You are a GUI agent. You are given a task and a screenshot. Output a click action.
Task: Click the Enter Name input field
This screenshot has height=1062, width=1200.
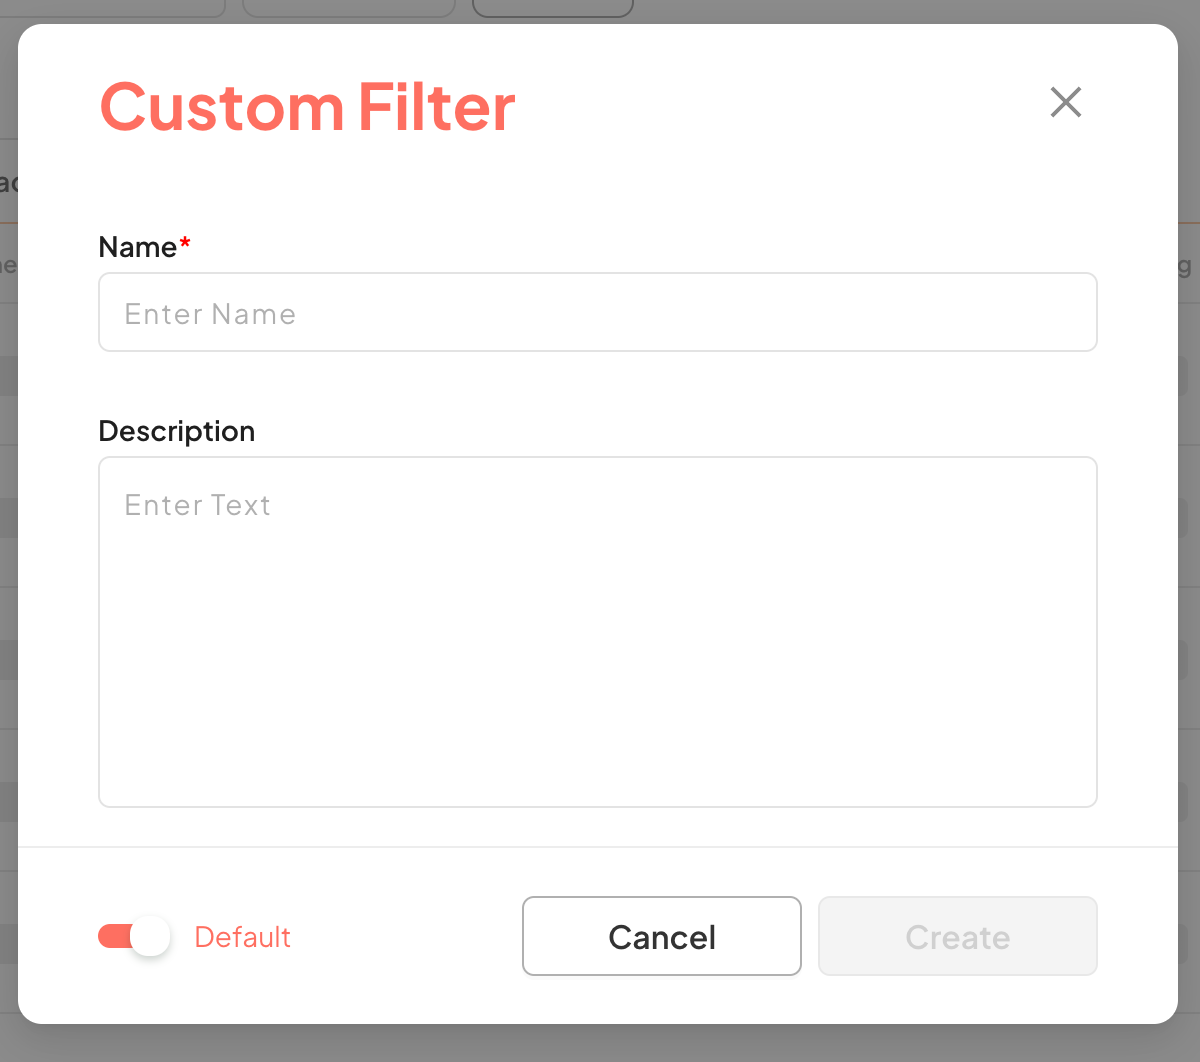click(598, 312)
